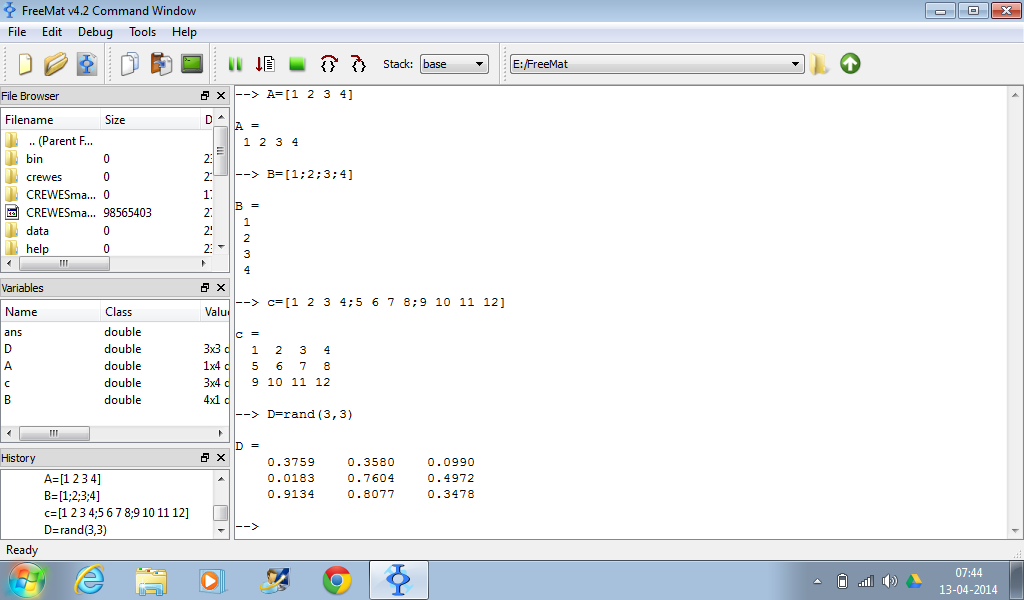Select the long c=[1 2 3 4;5... history entry
This screenshot has width=1024, height=600.
pos(116,513)
